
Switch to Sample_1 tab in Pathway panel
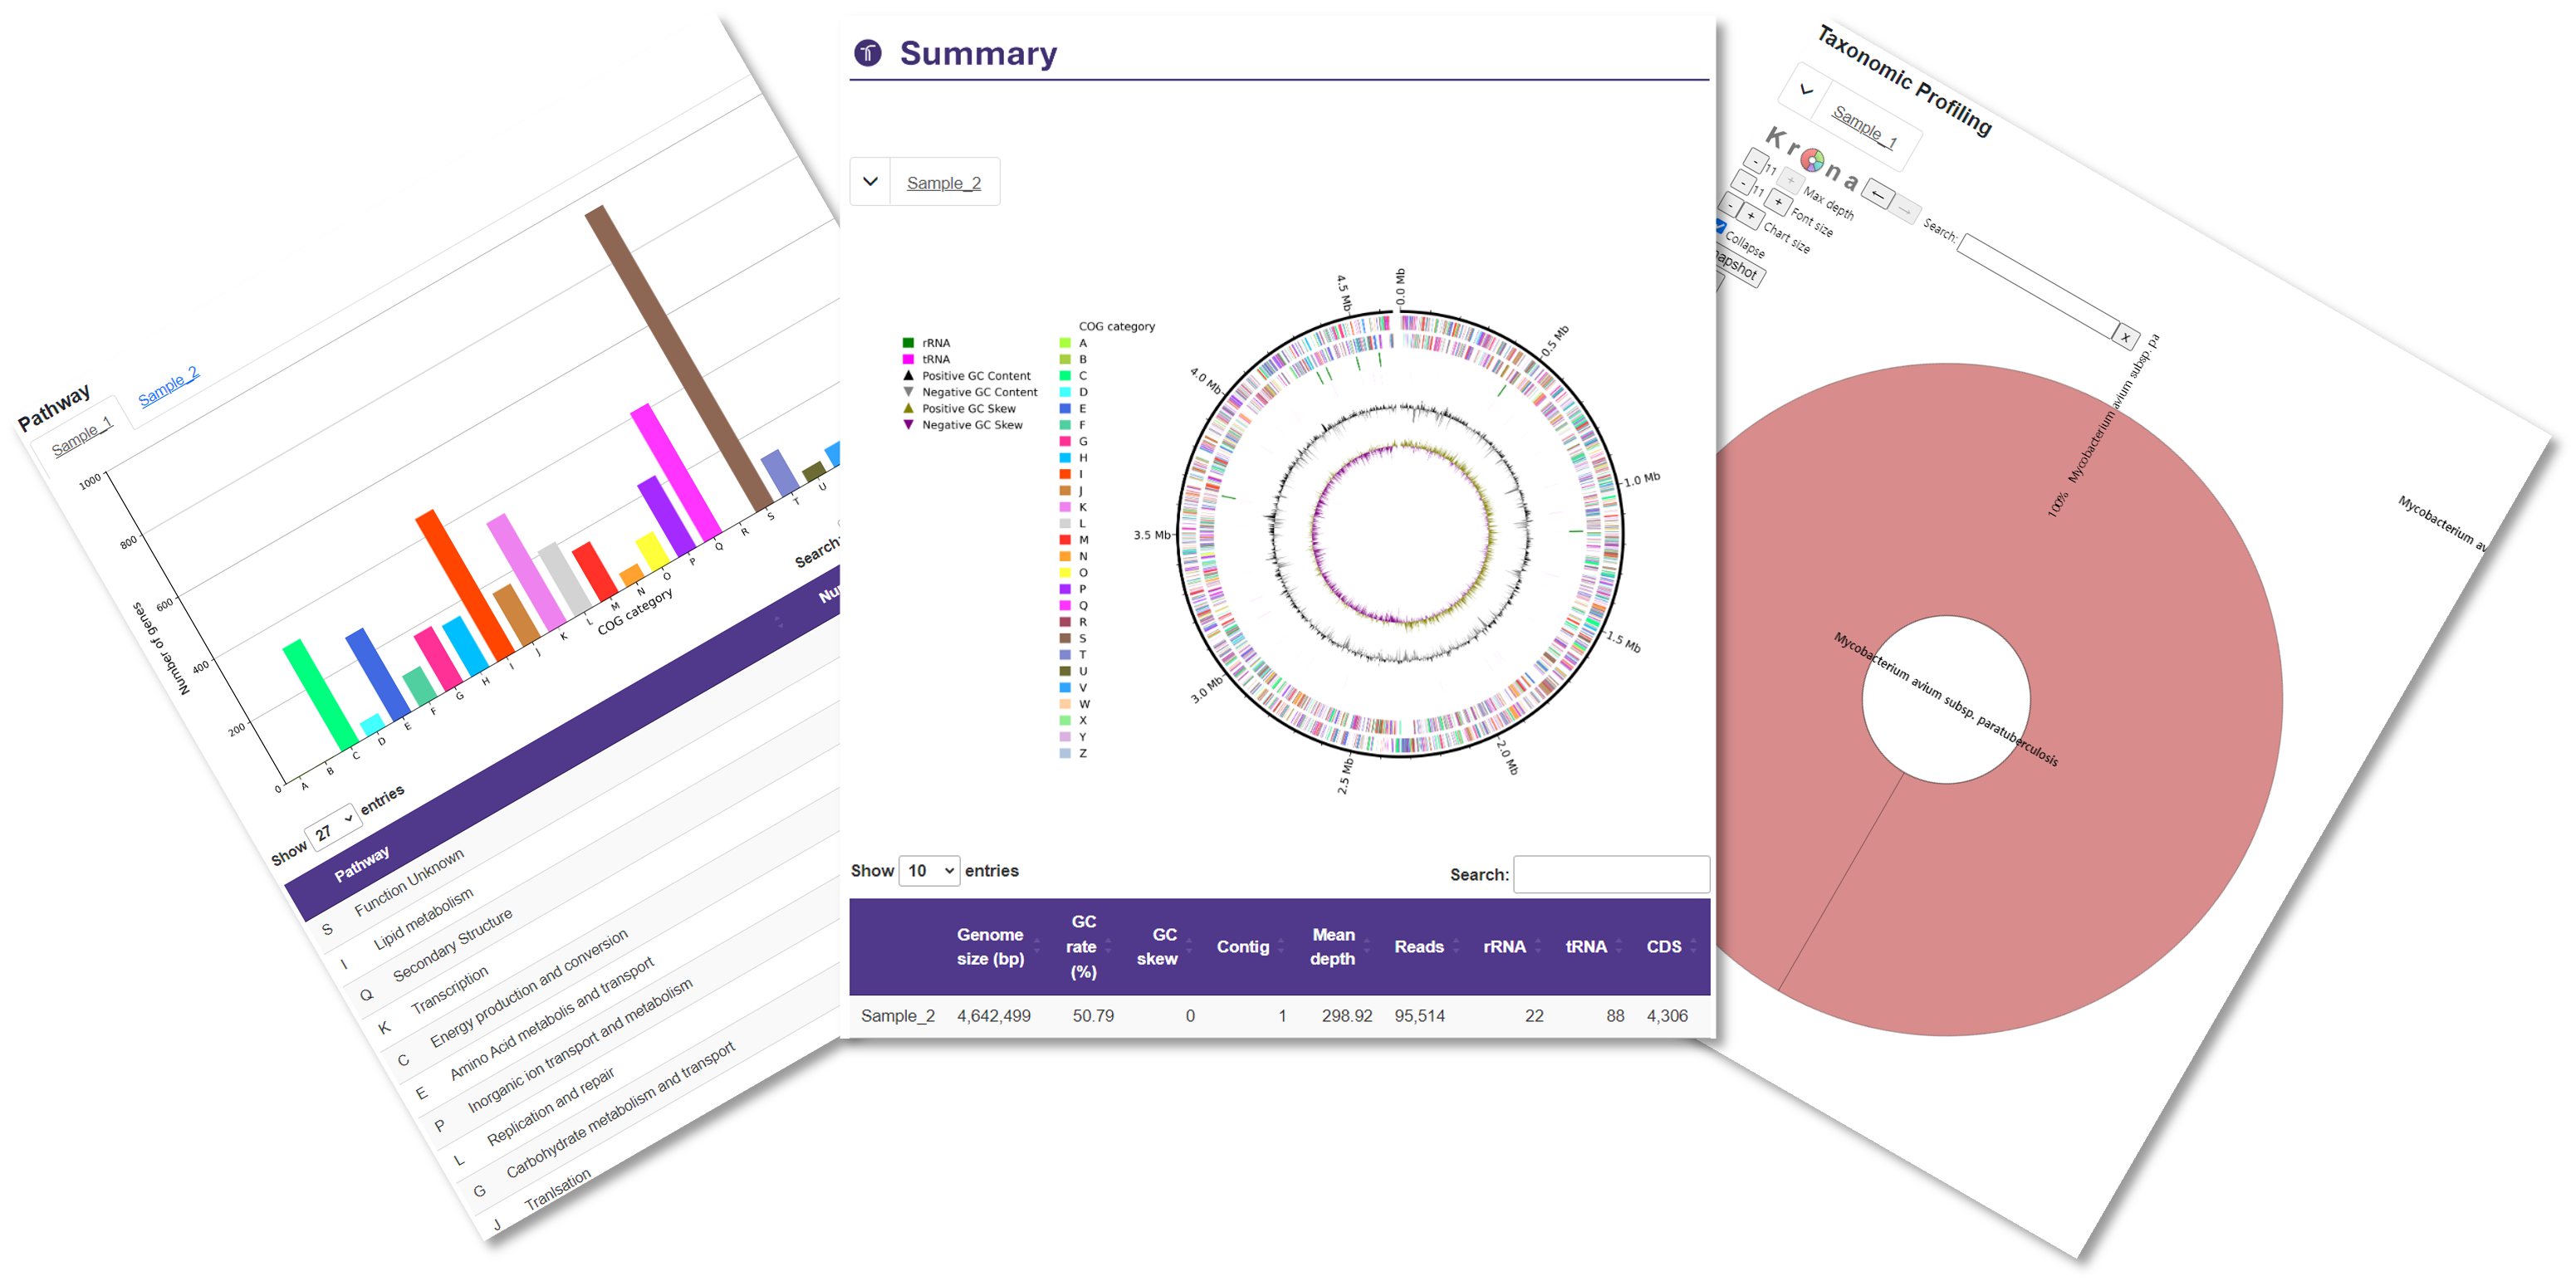point(82,438)
